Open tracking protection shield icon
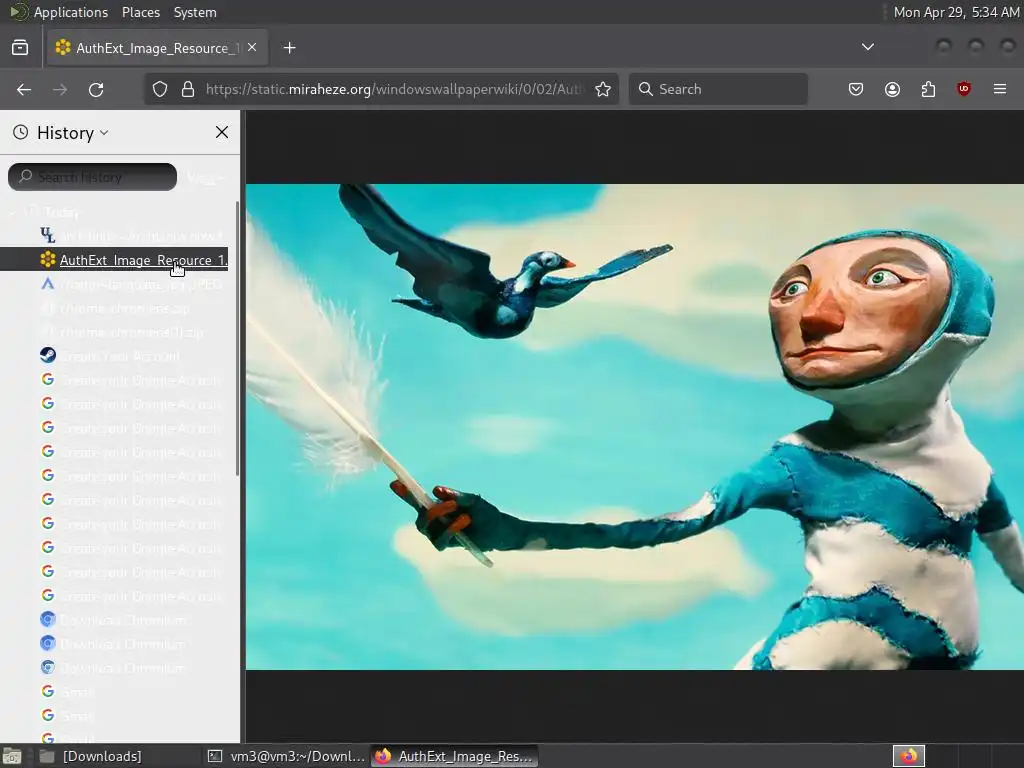 (x=160, y=89)
